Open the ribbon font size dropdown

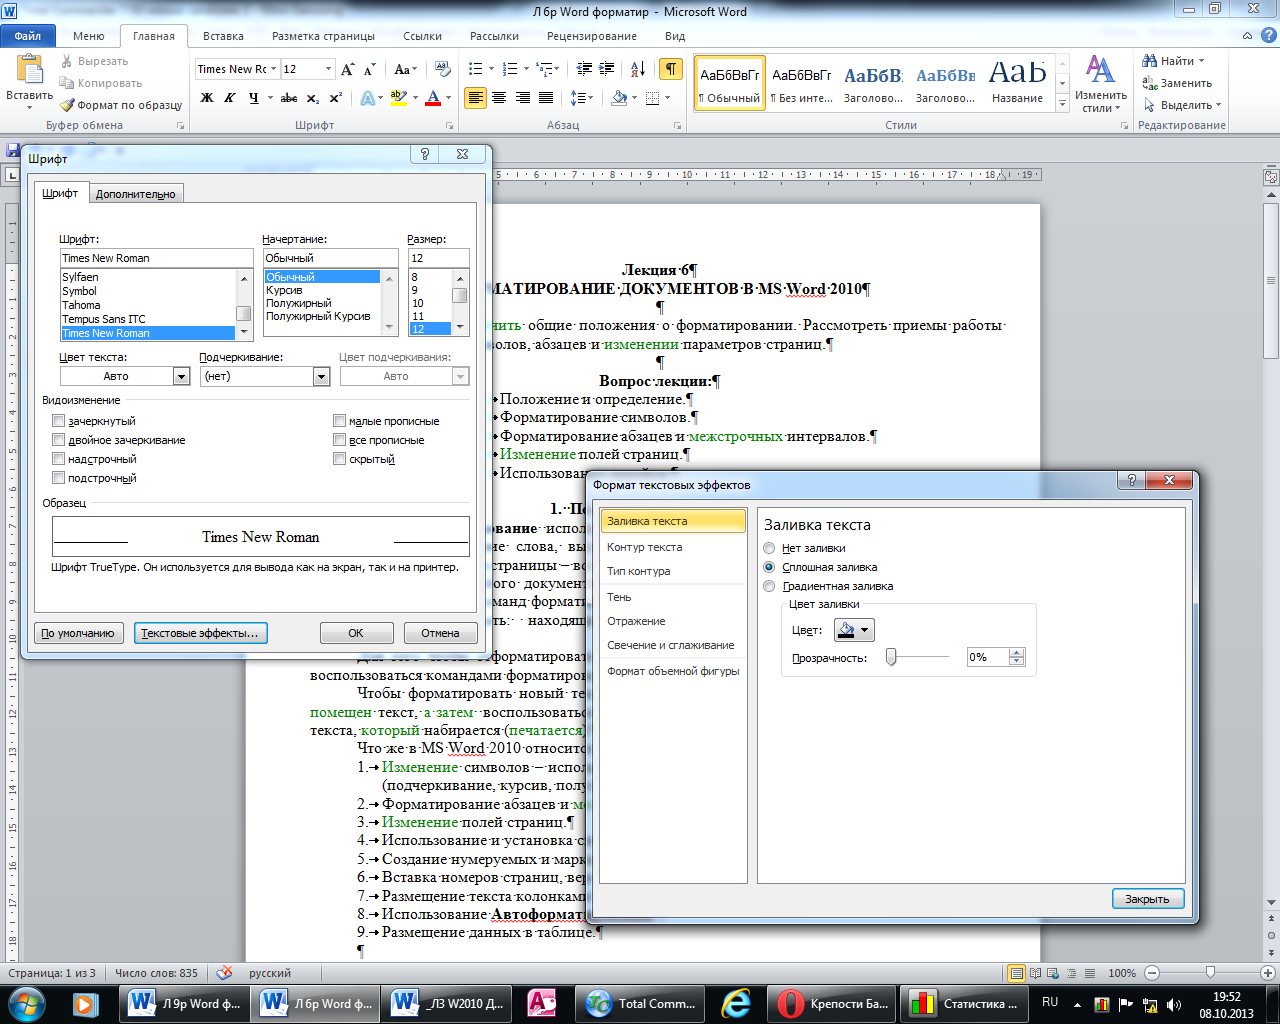328,69
